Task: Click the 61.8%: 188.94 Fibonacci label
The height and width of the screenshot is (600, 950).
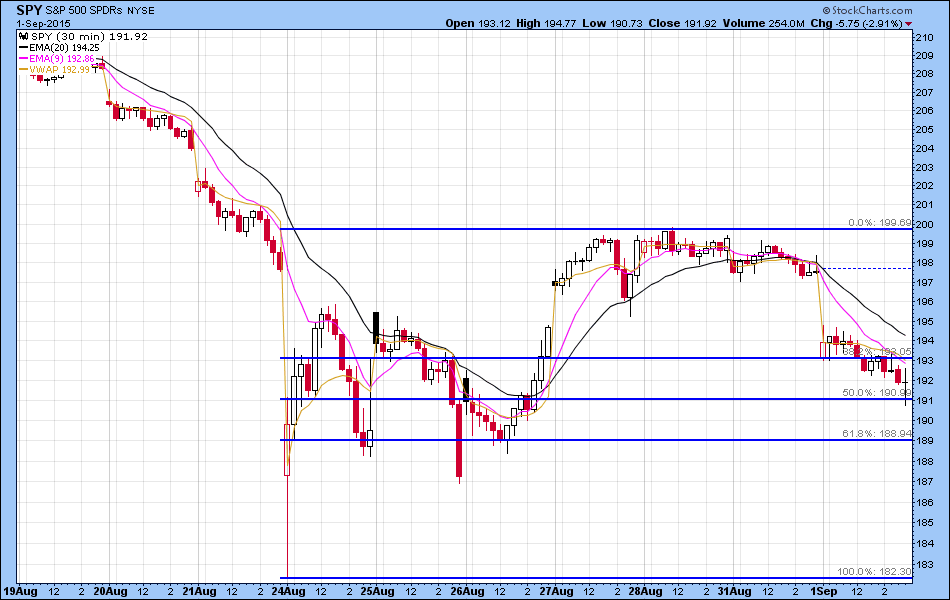Action: 877,433
